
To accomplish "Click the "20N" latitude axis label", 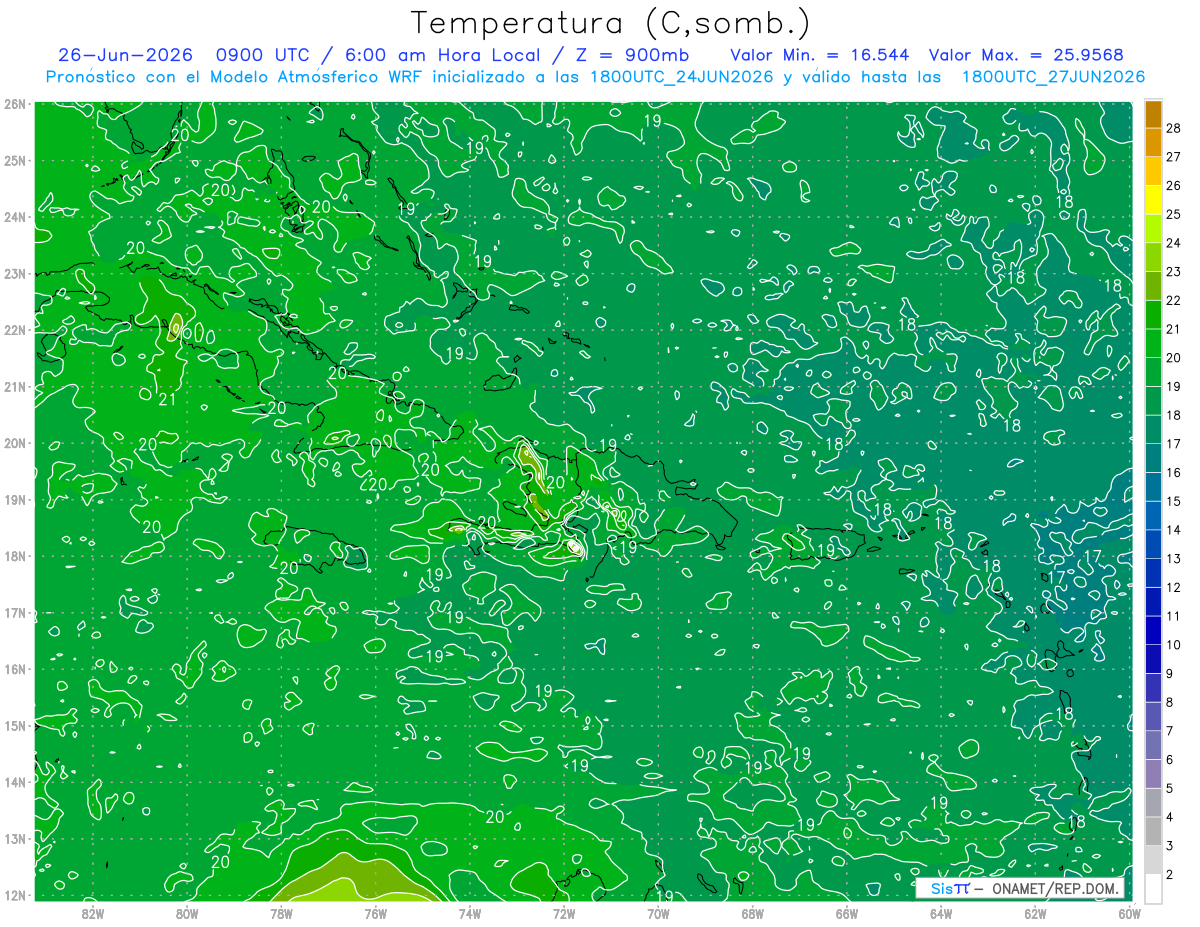I will pos(15,443).
